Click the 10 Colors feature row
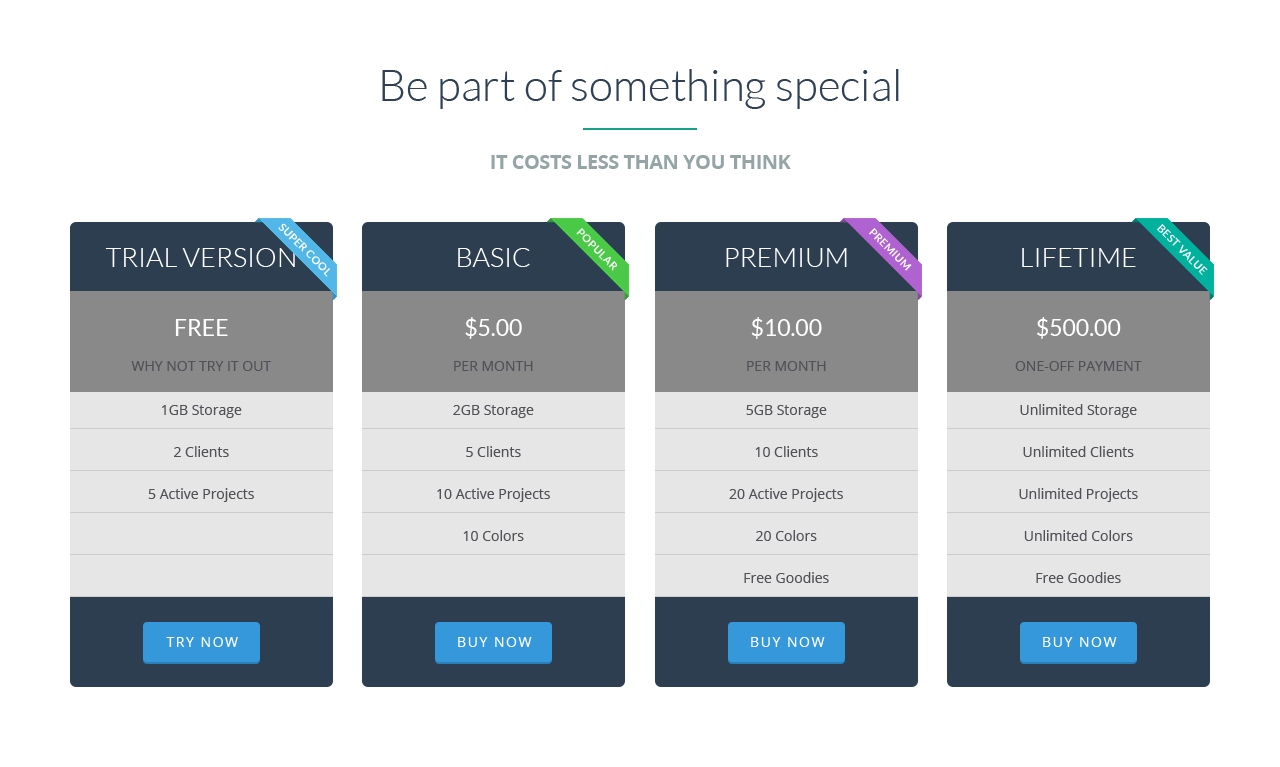The height and width of the screenshot is (767, 1280). click(x=493, y=536)
